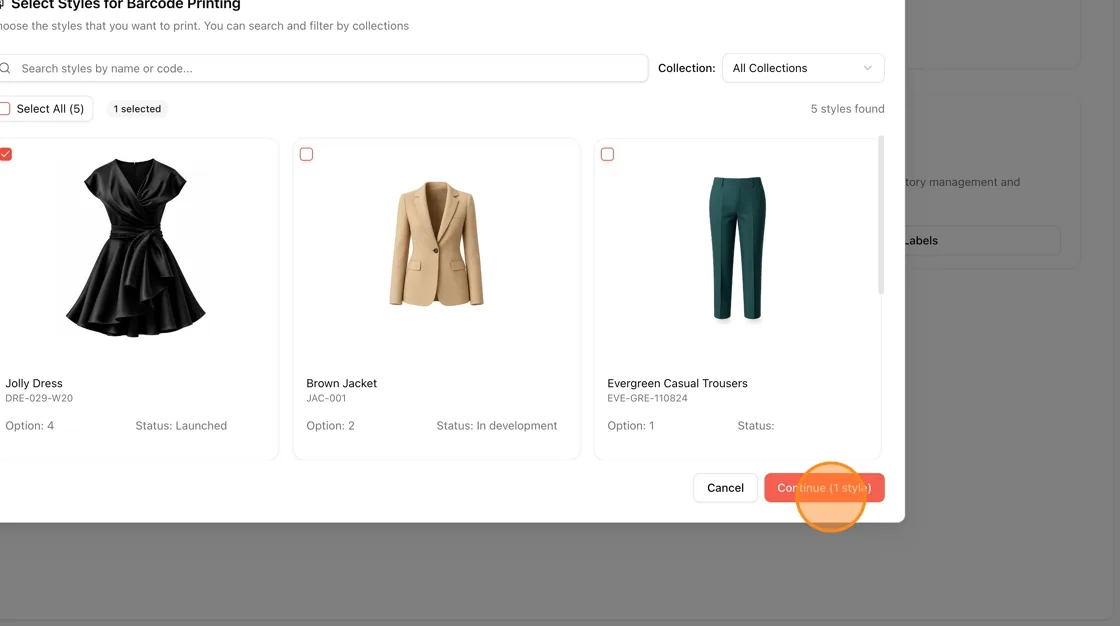Click the code 'DRE-029-W20'
Screen dimensions: 1120x626
click(x=39, y=398)
